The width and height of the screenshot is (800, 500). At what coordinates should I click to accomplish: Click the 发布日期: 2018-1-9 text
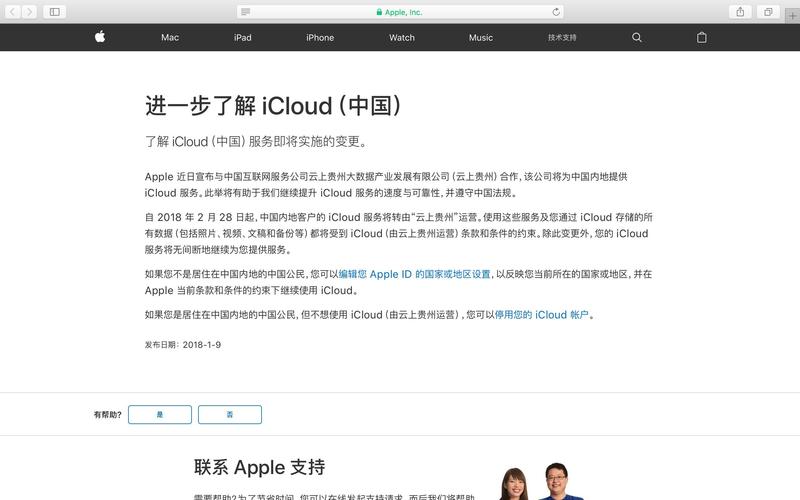click(183, 345)
